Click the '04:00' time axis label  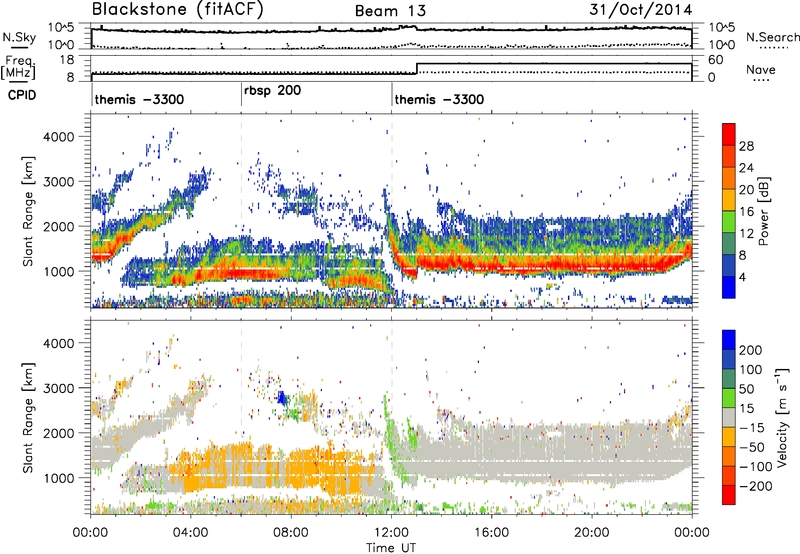point(191,533)
